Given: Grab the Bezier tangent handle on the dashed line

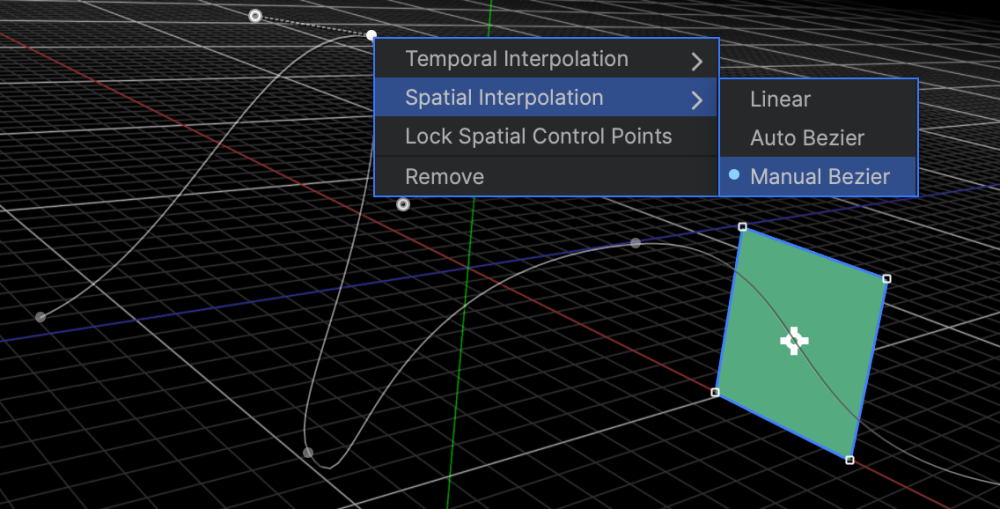Looking at the screenshot, I should [255, 16].
